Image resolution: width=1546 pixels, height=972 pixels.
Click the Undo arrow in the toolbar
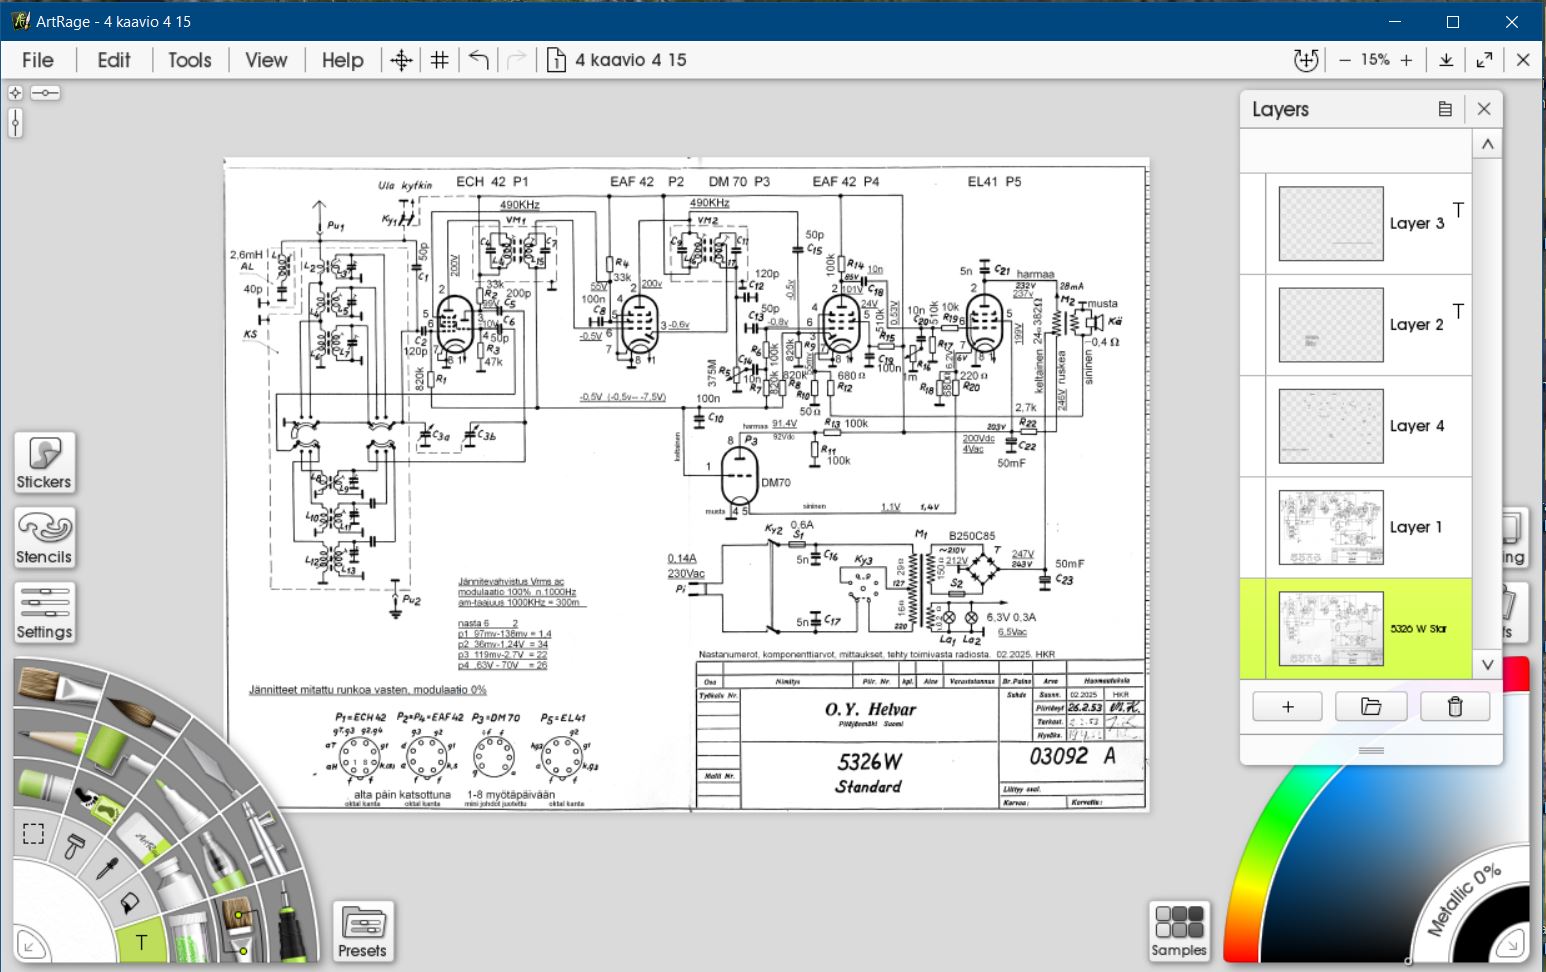[479, 60]
